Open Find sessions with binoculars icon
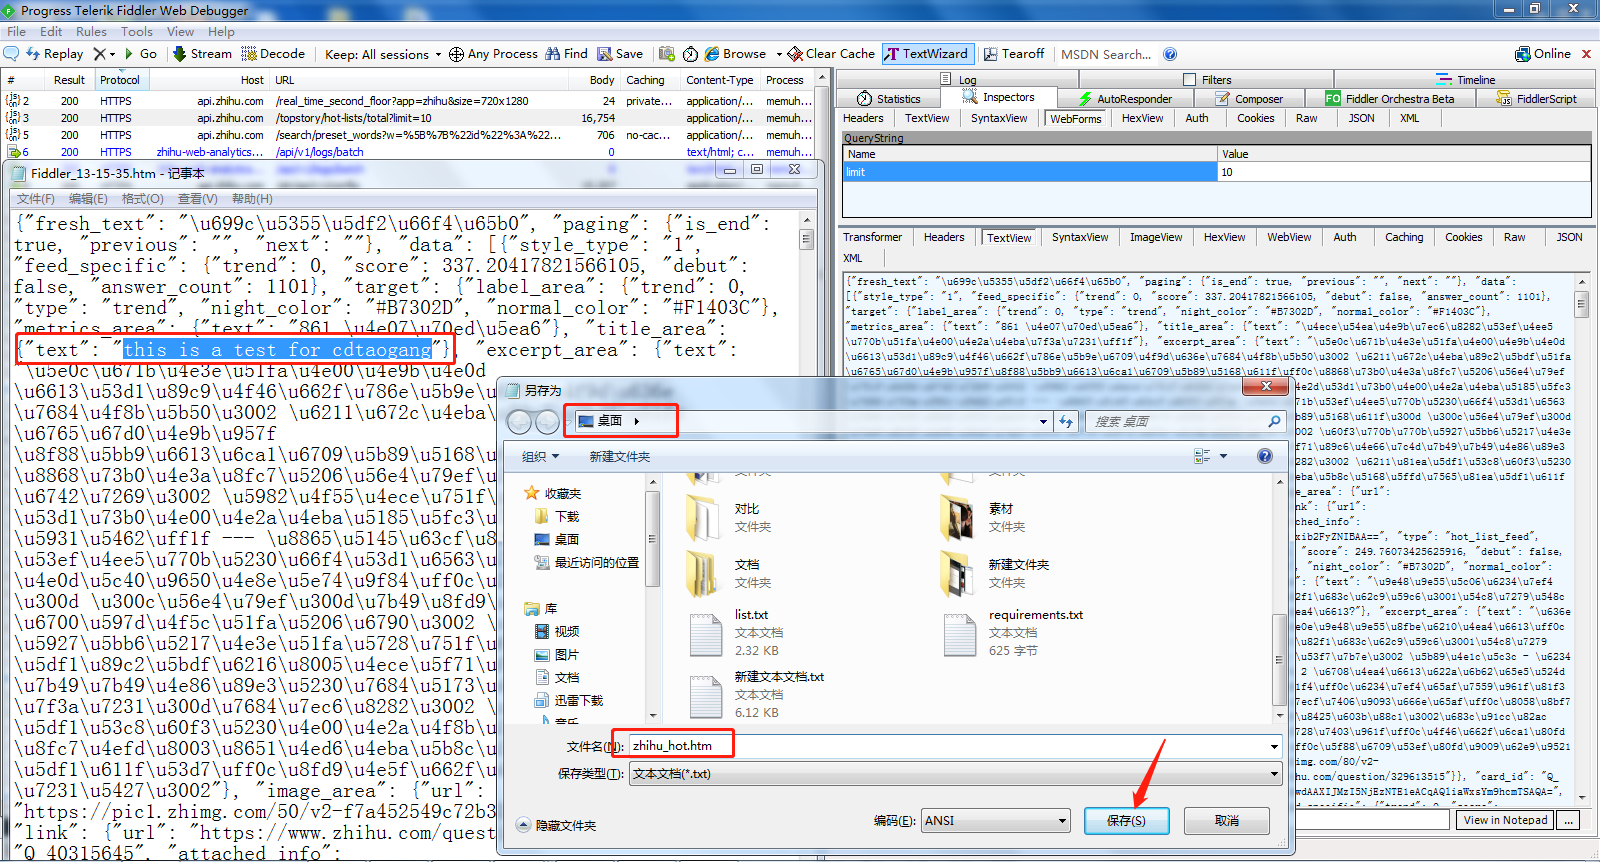This screenshot has height=862, width=1600. click(566, 54)
